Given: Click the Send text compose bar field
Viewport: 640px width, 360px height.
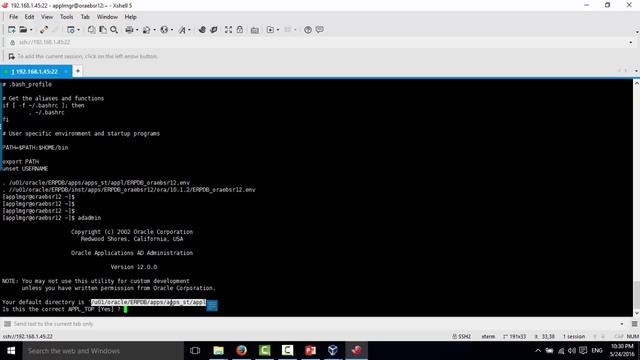Looking at the screenshot, I should pyautogui.click(x=314, y=324).
